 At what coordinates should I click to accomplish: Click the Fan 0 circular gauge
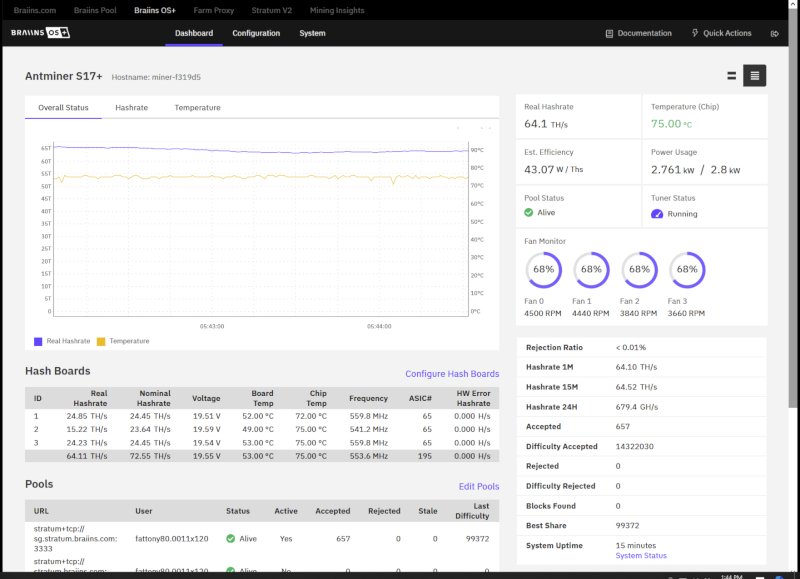point(543,270)
